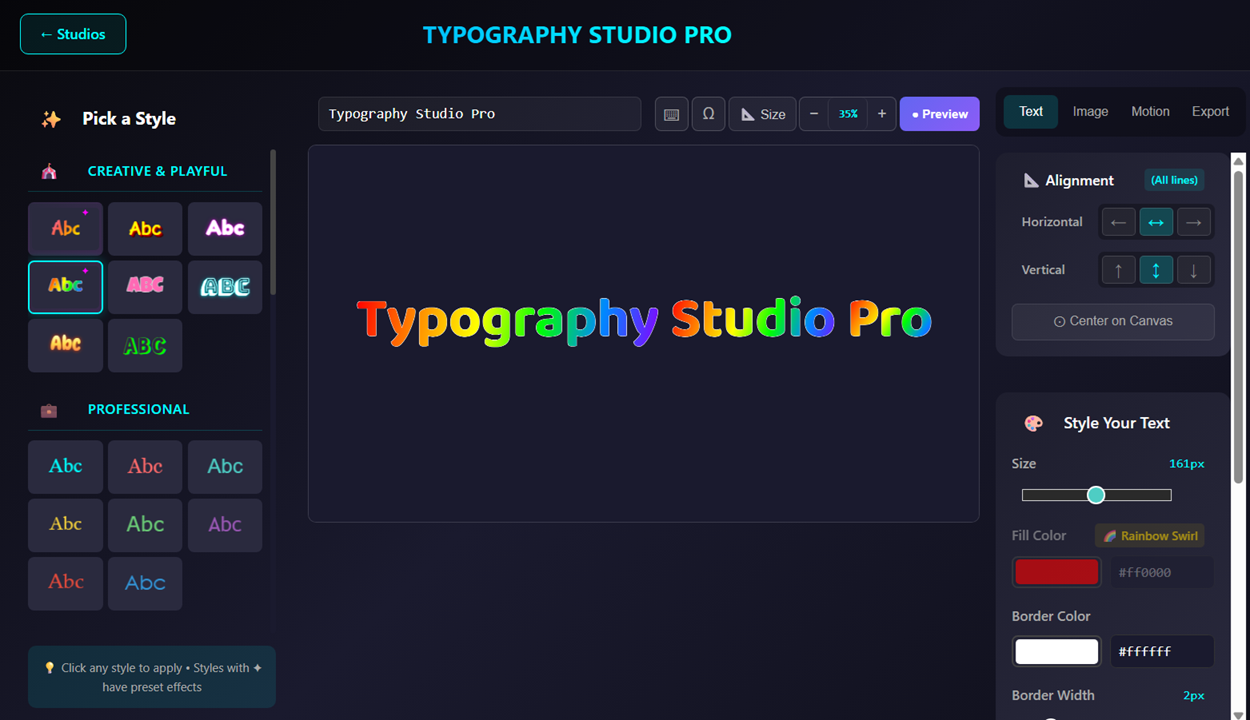Click the zoom out minus button

pos(814,114)
